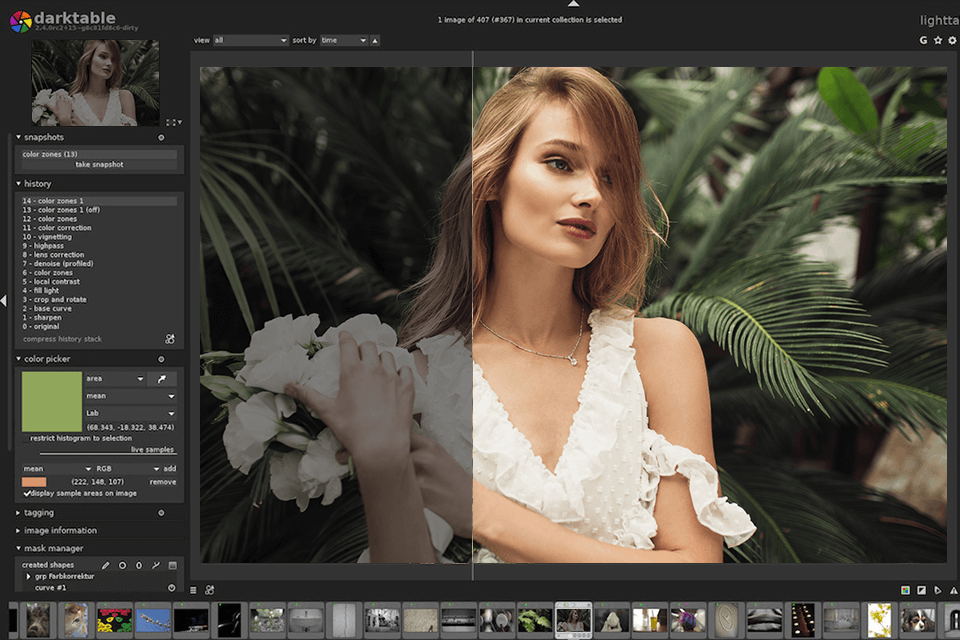960x640 pixels.
Task: Select history item 10 - vignetting
Action: coord(99,237)
